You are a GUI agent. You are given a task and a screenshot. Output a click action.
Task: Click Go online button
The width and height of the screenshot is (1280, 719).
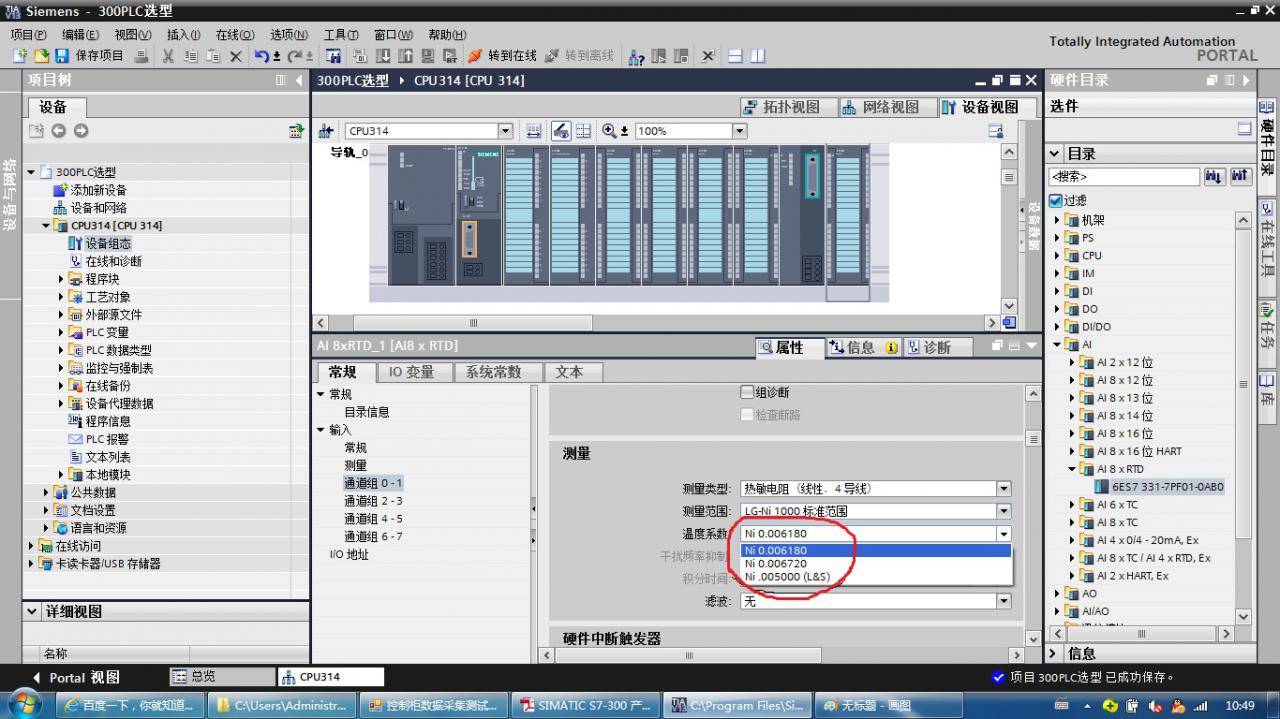(502, 56)
